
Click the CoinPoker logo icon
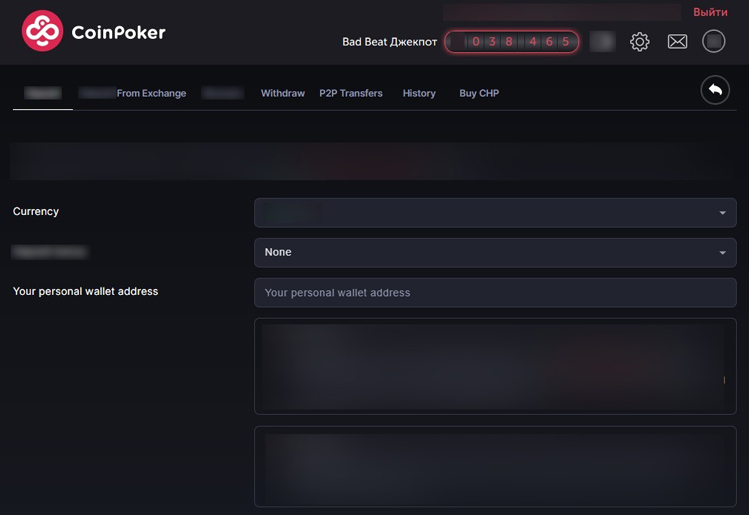coord(42,32)
